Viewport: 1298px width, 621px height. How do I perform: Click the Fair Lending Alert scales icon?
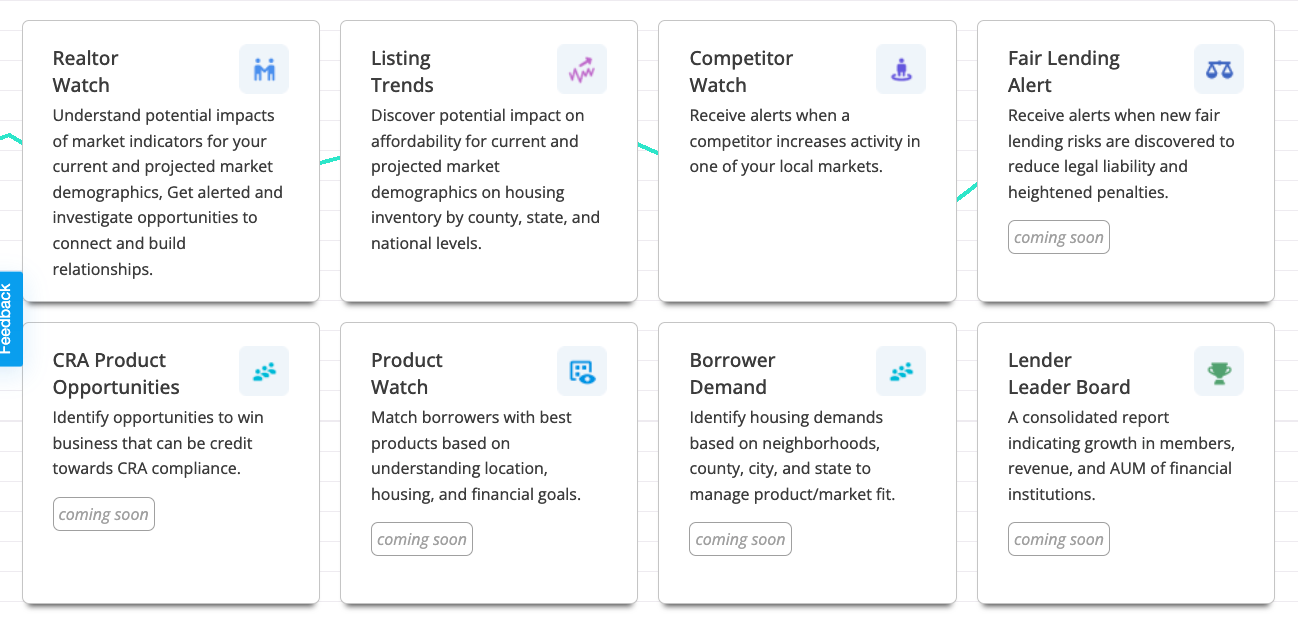1219,69
